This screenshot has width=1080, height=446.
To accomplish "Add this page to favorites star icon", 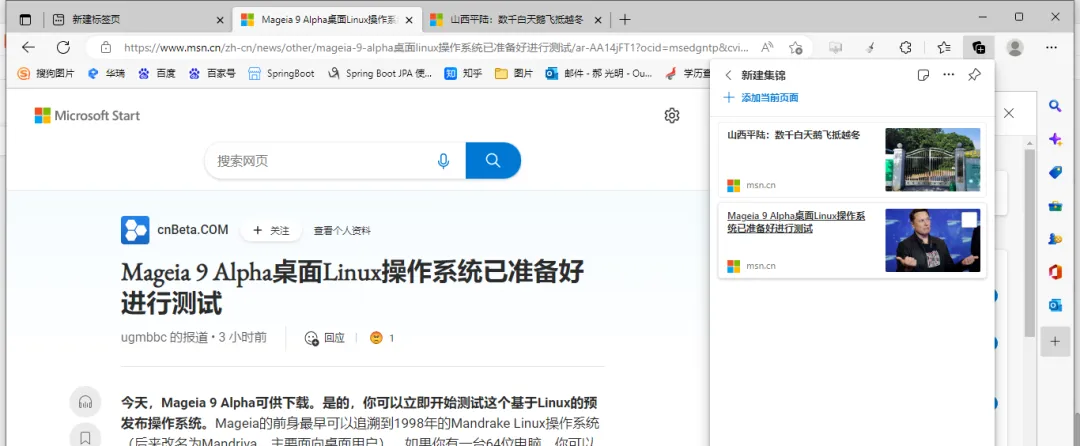I will tap(796, 47).
